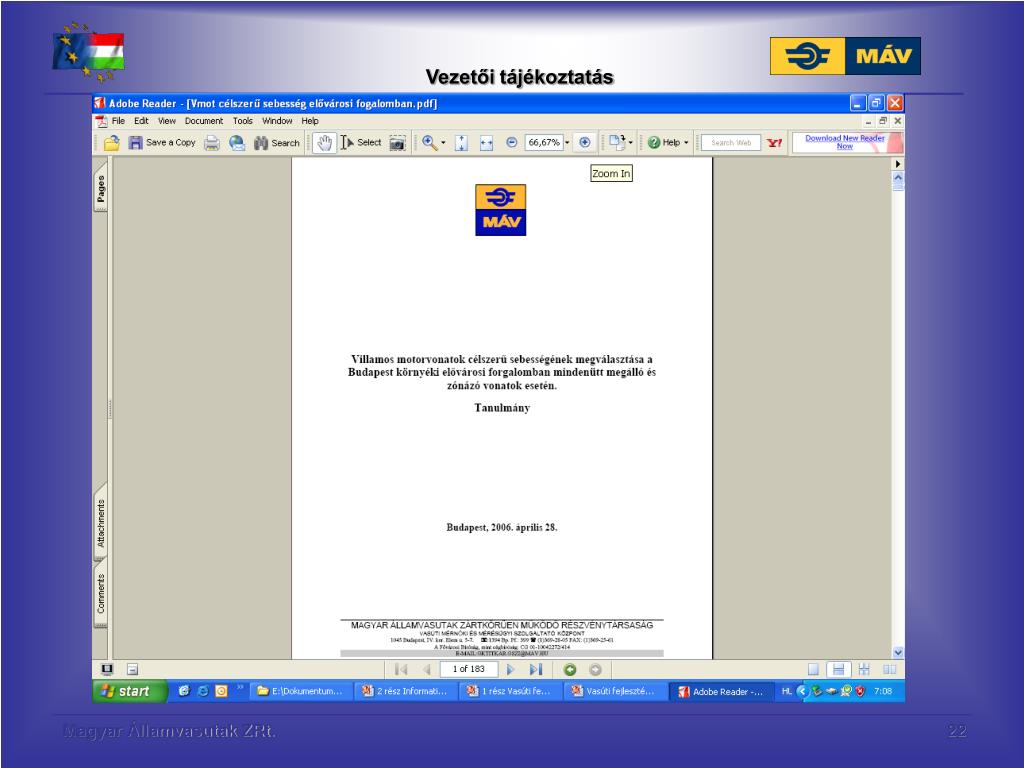The height and width of the screenshot is (768, 1024).
Task: Expand hidden tray icons arrow
Action: [803, 691]
